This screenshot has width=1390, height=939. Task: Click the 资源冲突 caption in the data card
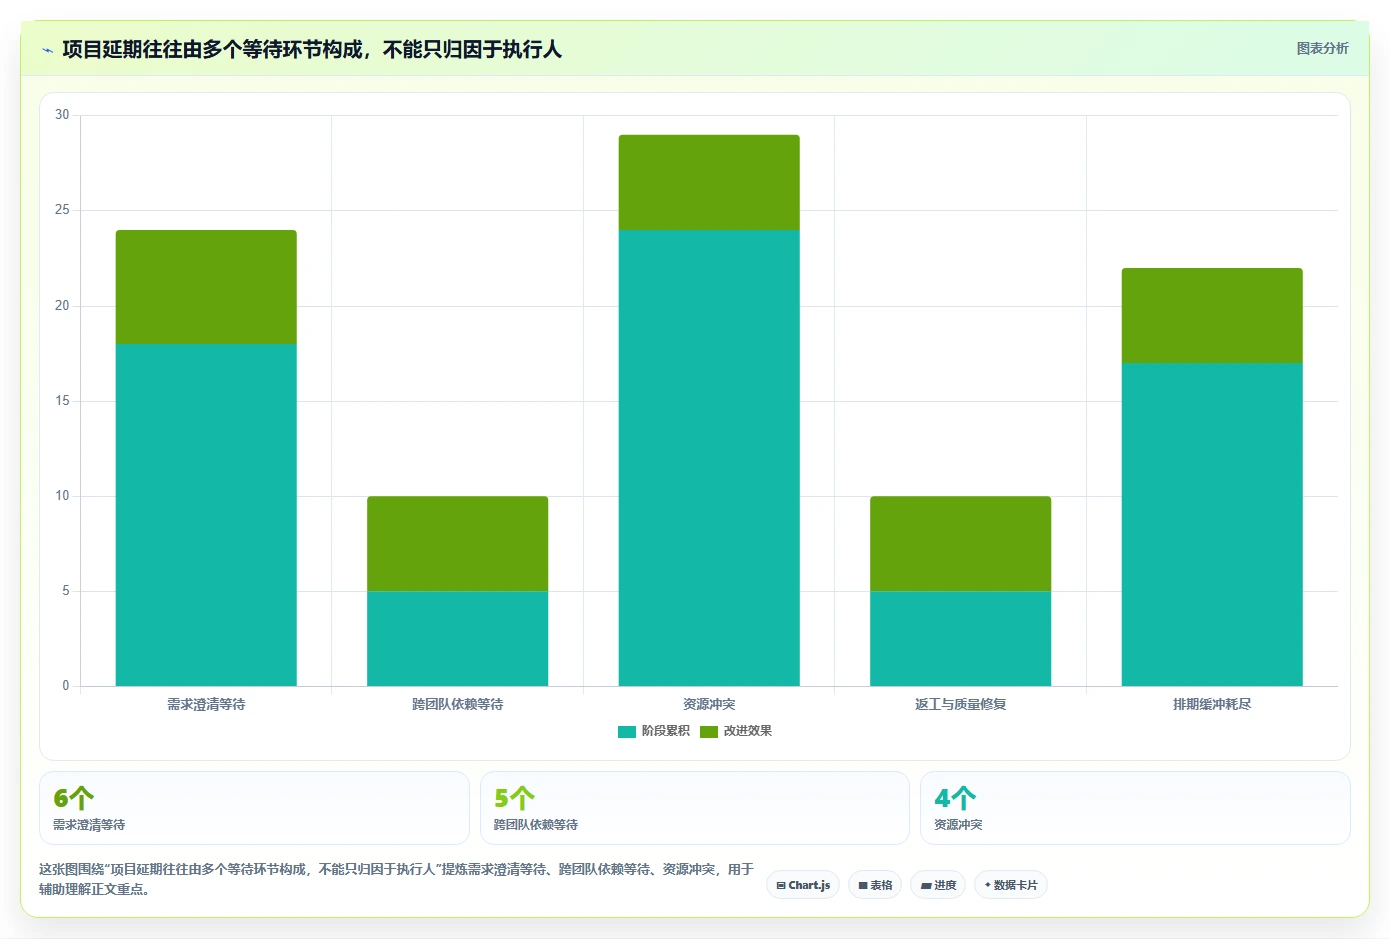(958, 825)
